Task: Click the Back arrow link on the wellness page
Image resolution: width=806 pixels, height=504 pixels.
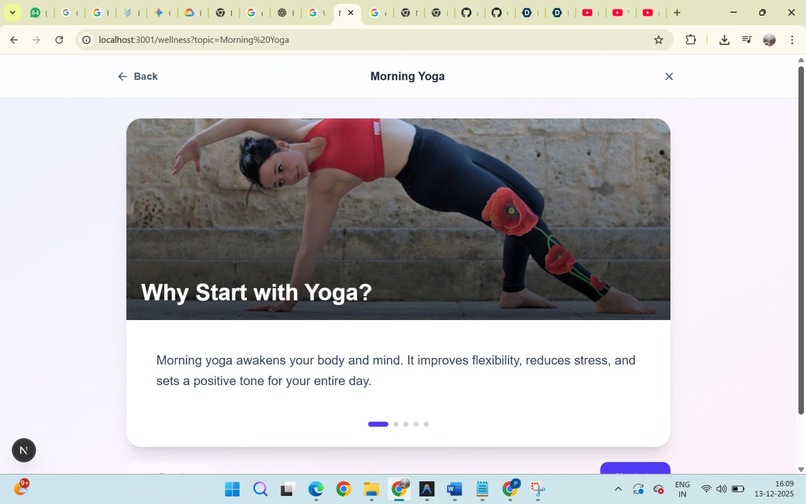Action: point(137,76)
